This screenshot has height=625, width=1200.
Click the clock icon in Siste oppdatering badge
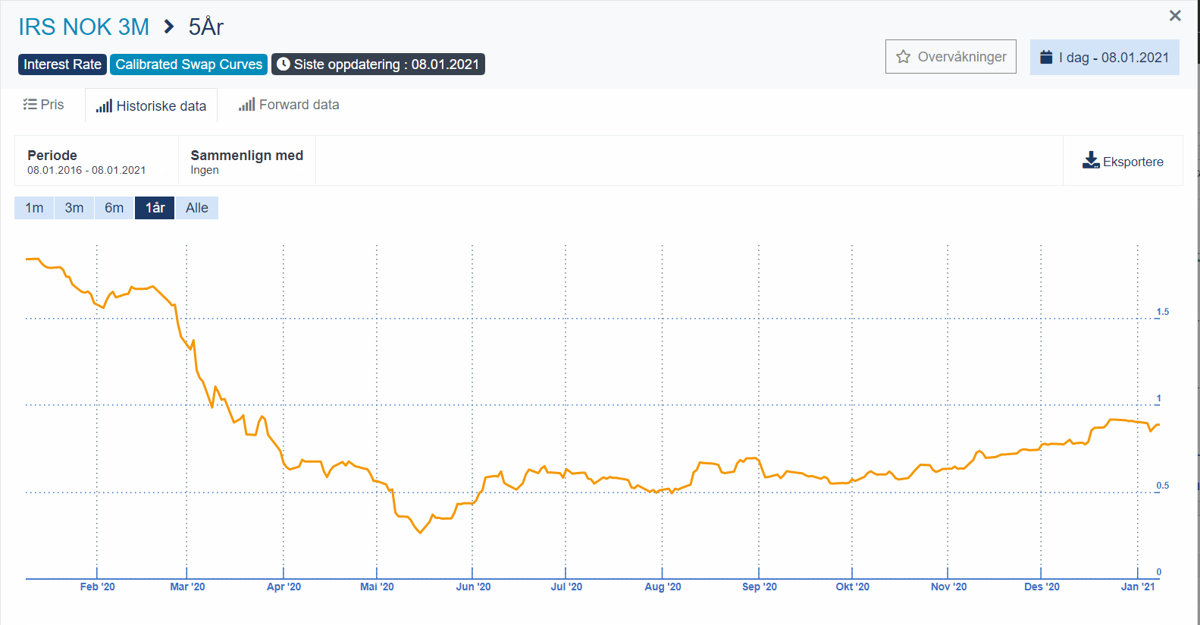pyautogui.click(x=284, y=64)
